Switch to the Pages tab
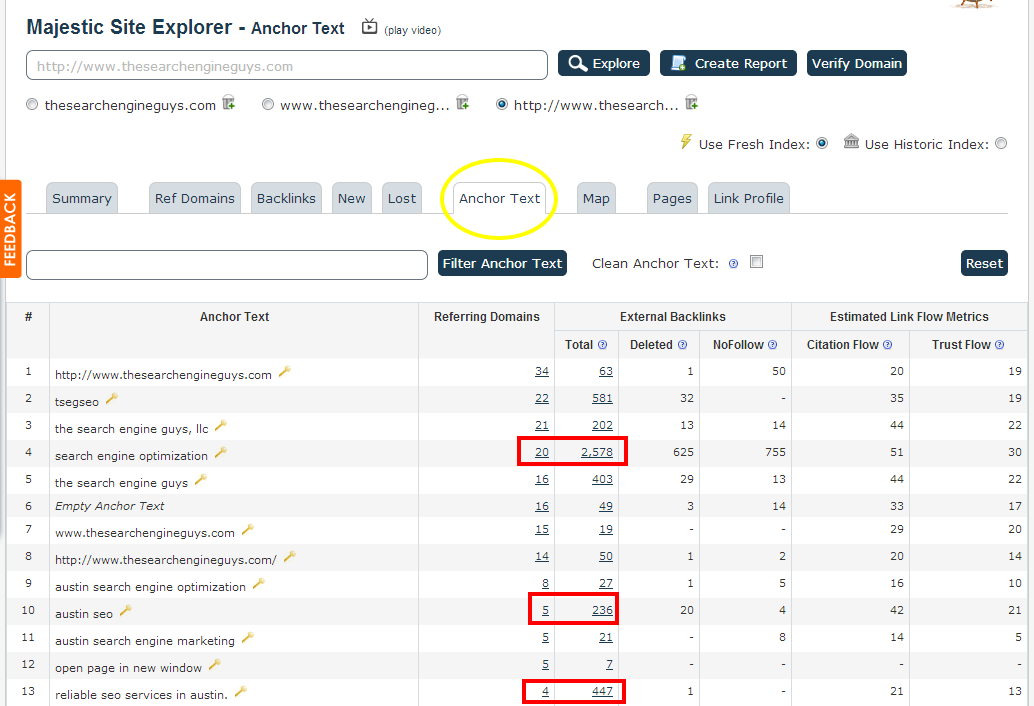 672,198
